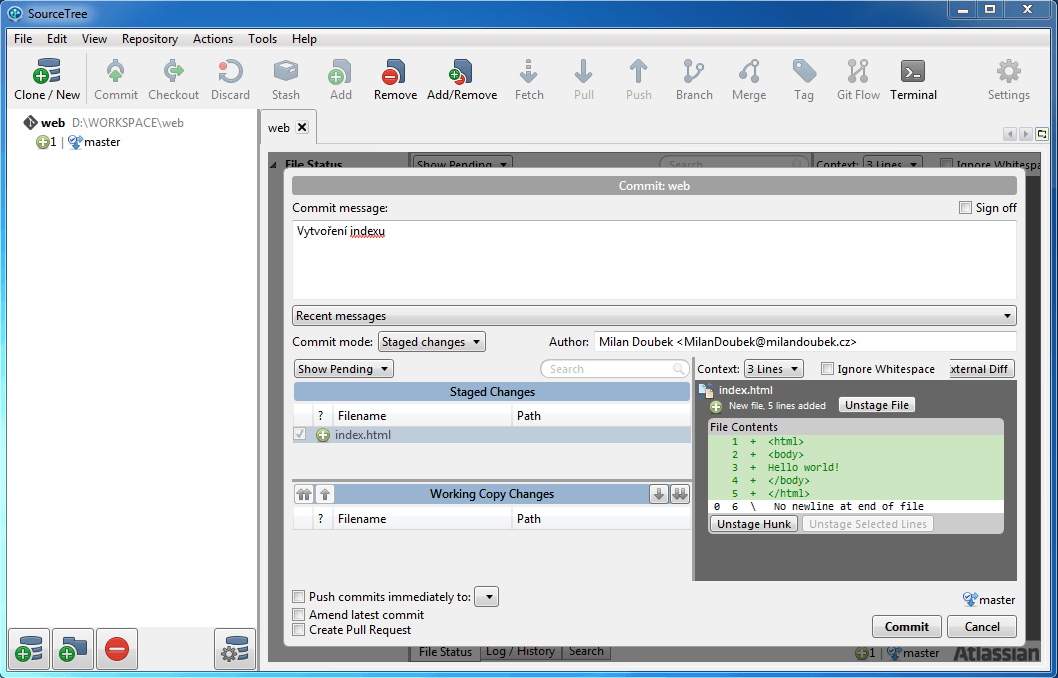Switch to the Log / History tab
Screen dimensions: 1058x678
pos(520,651)
